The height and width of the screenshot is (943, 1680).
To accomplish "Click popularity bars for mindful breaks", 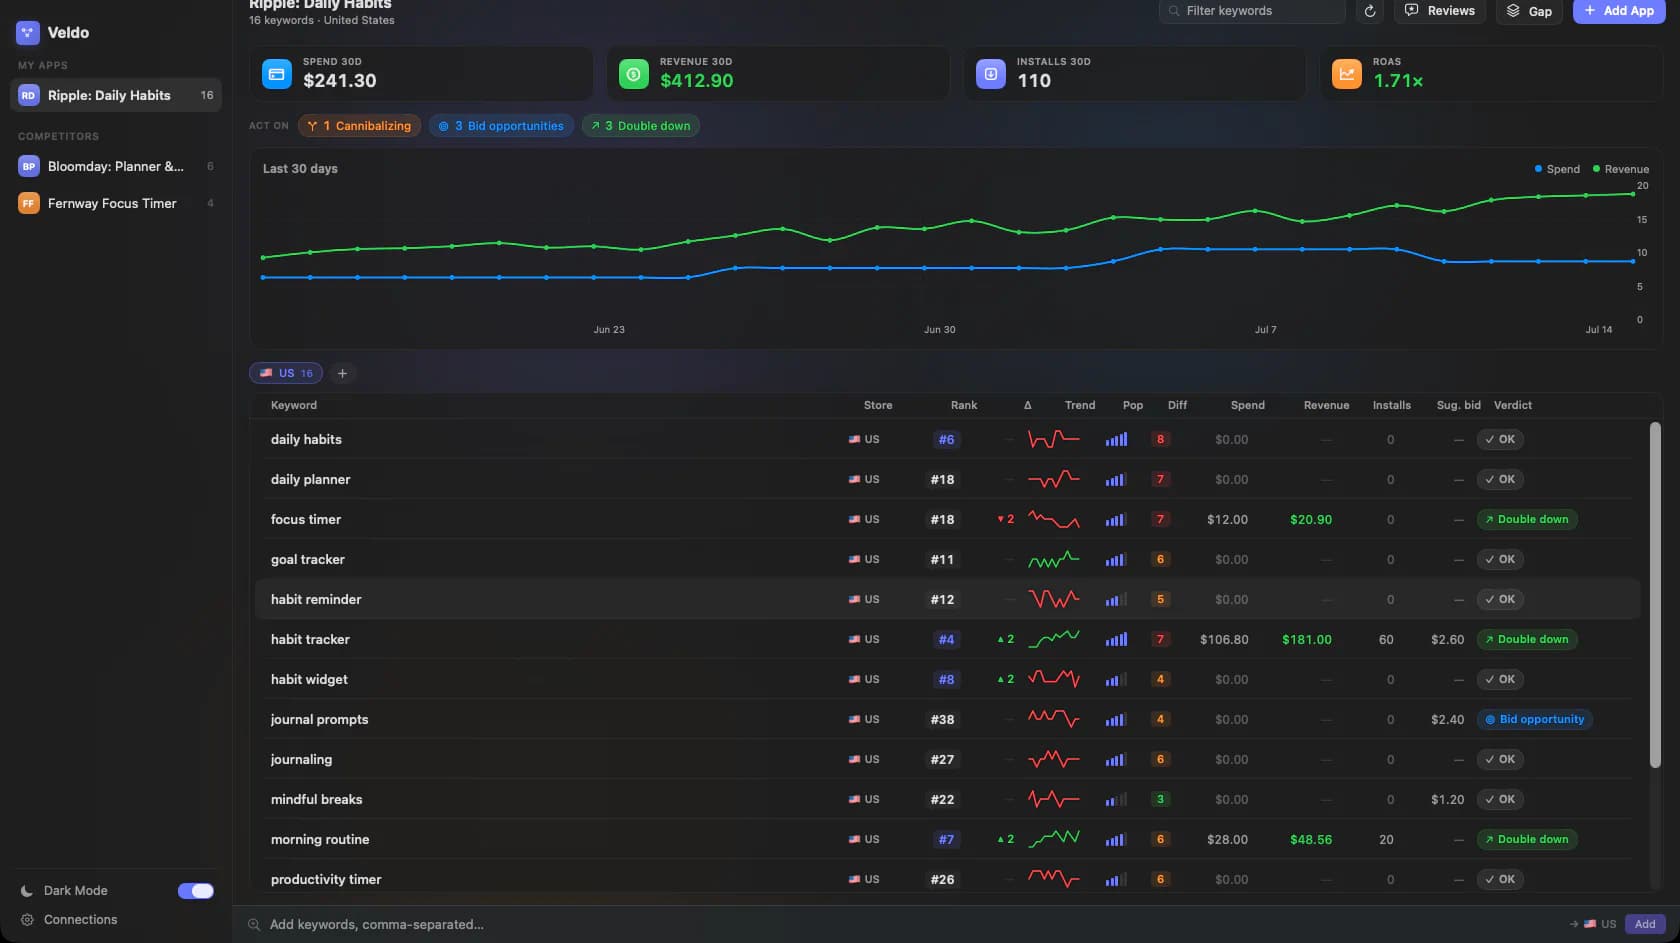I will coord(1116,799).
